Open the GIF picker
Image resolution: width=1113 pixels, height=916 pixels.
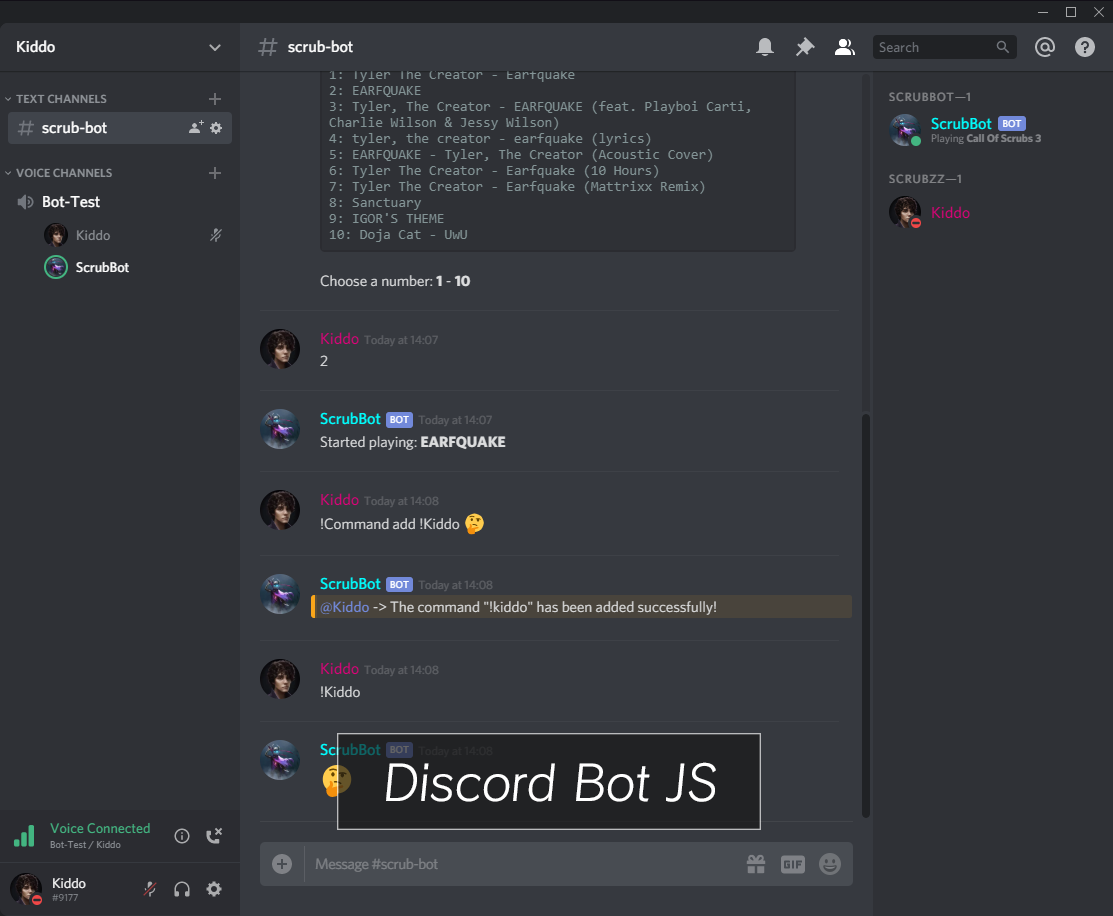(x=792, y=864)
